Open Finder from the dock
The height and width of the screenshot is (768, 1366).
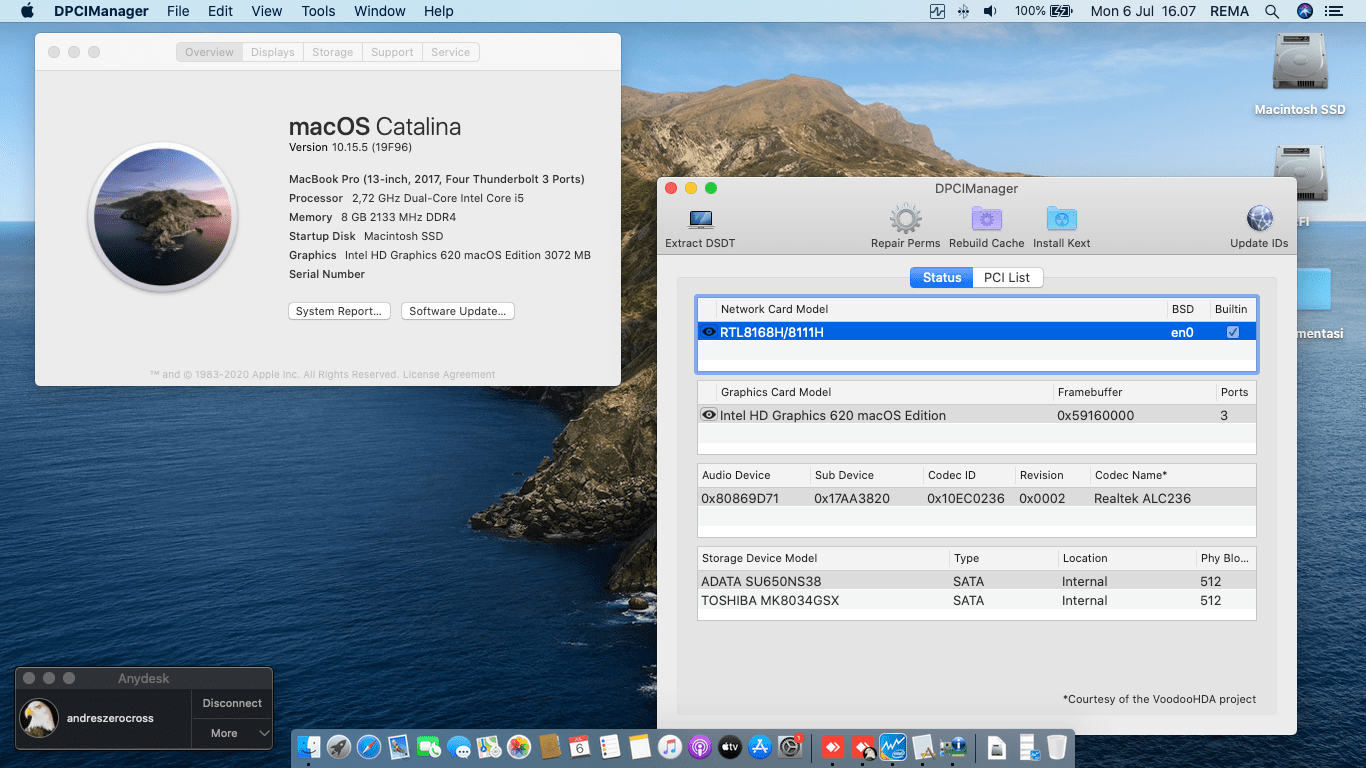(x=309, y=746)
